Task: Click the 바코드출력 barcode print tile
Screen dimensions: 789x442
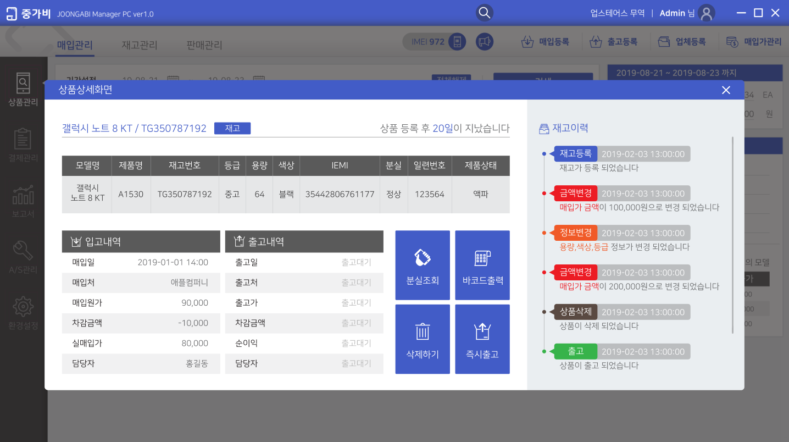Action: click(482, 264)
